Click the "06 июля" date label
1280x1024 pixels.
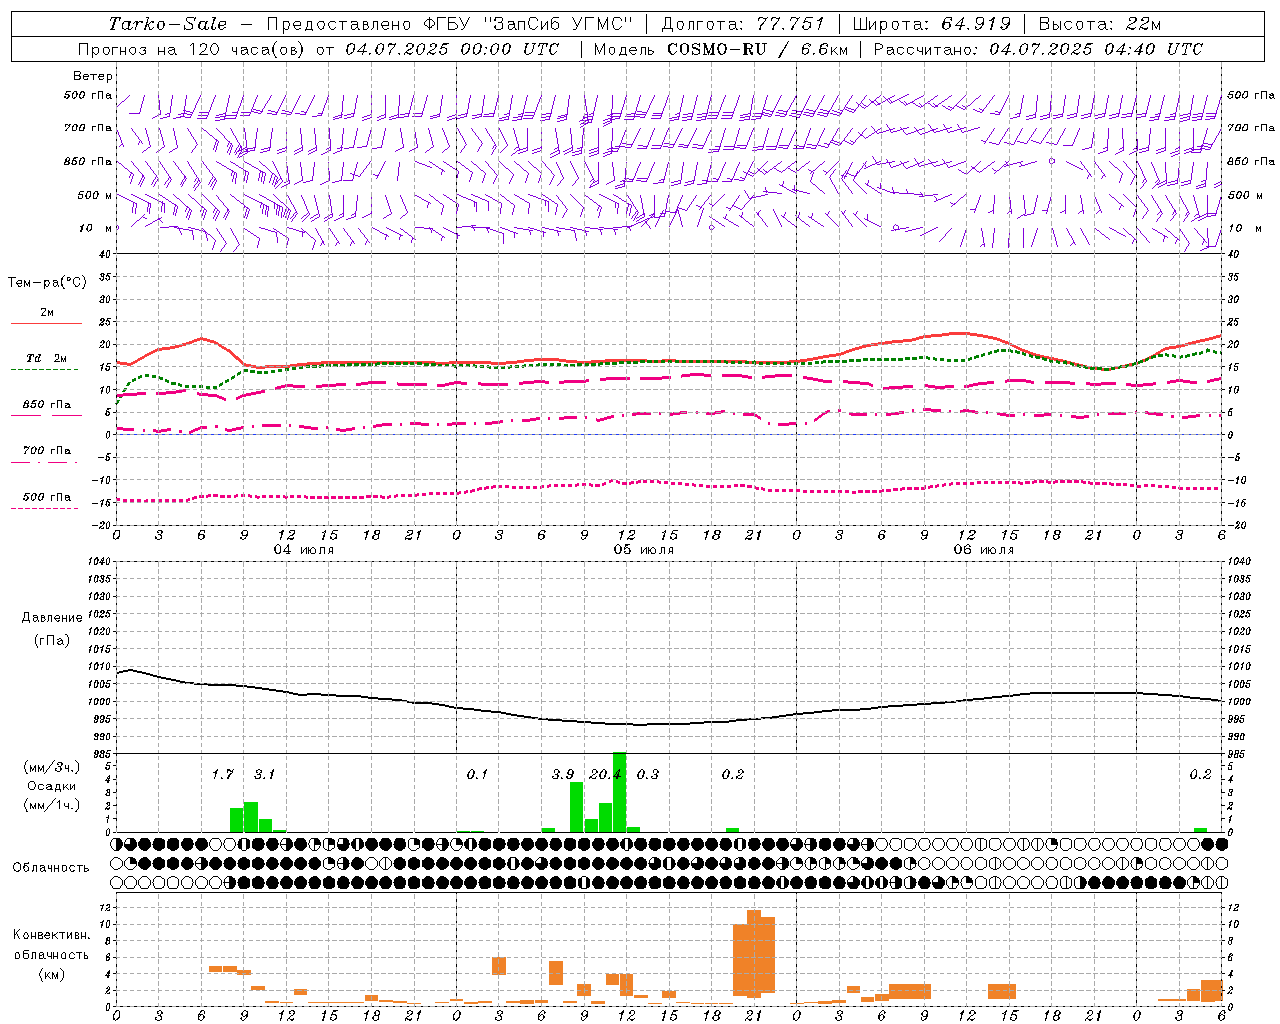(984, 550)
